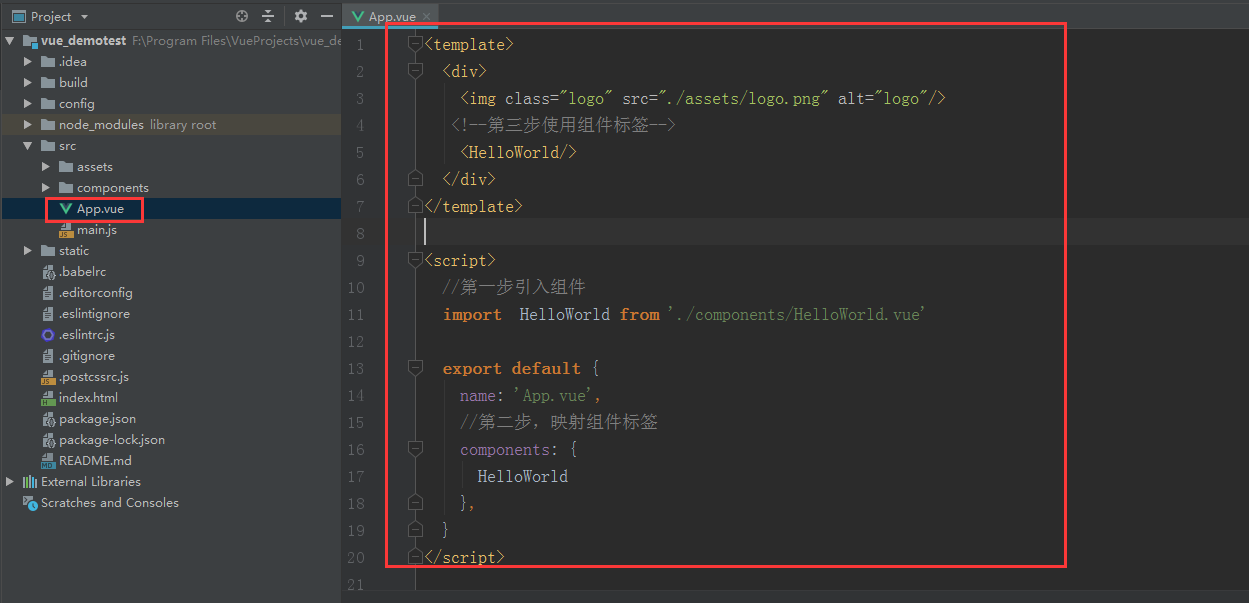Click the .gitignore file icon
The height and width of the screenshot is (603, 1249).
48,356
